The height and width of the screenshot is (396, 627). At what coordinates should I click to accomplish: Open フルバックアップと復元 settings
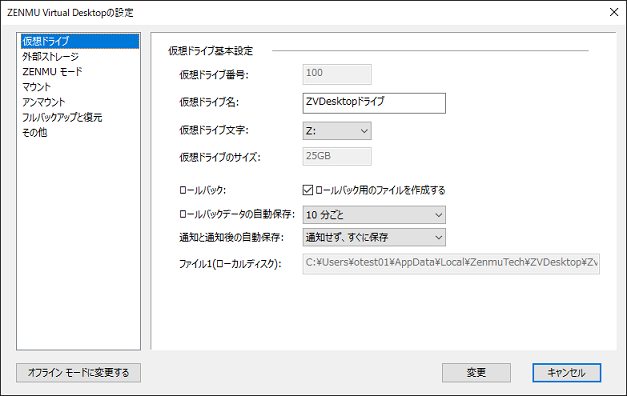(x=62, y=117)
